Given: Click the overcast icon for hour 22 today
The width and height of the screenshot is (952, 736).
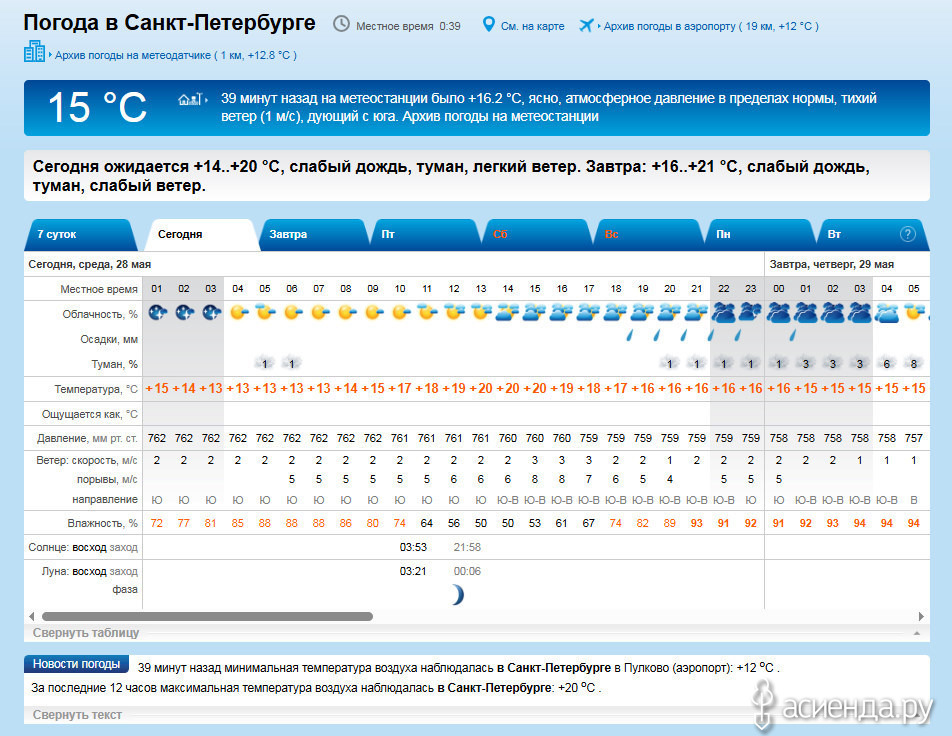Looking at the screenshot, I should pyautogui.click(x=724, y=313).
